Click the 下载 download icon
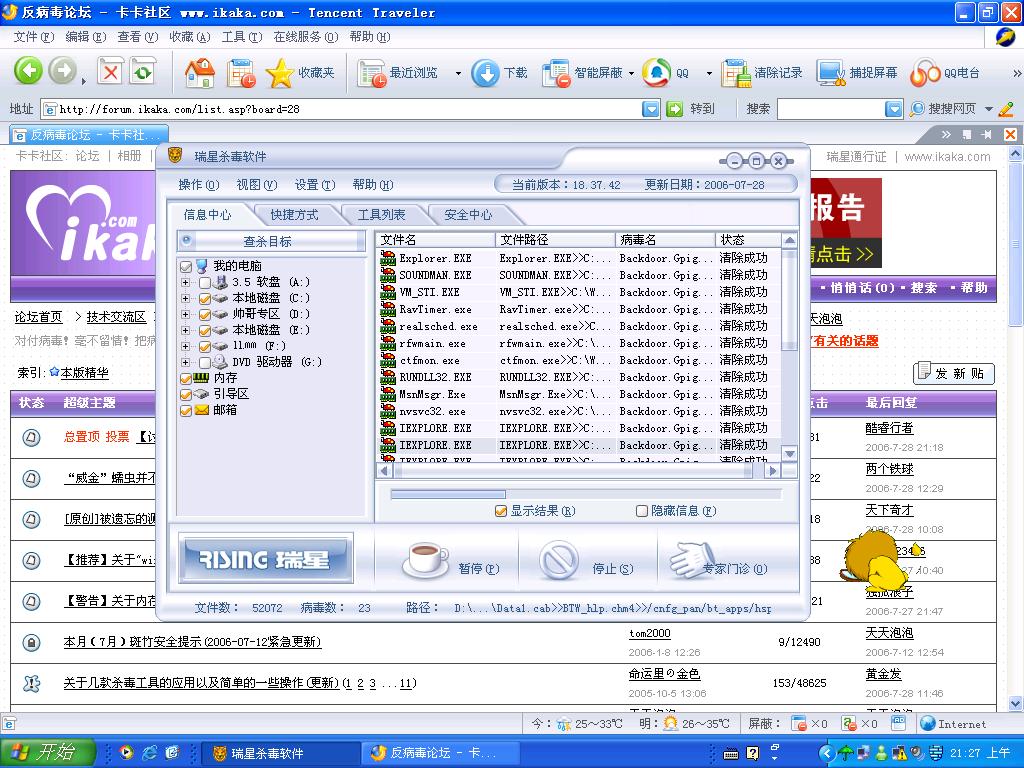 click(x=485, y=72)
